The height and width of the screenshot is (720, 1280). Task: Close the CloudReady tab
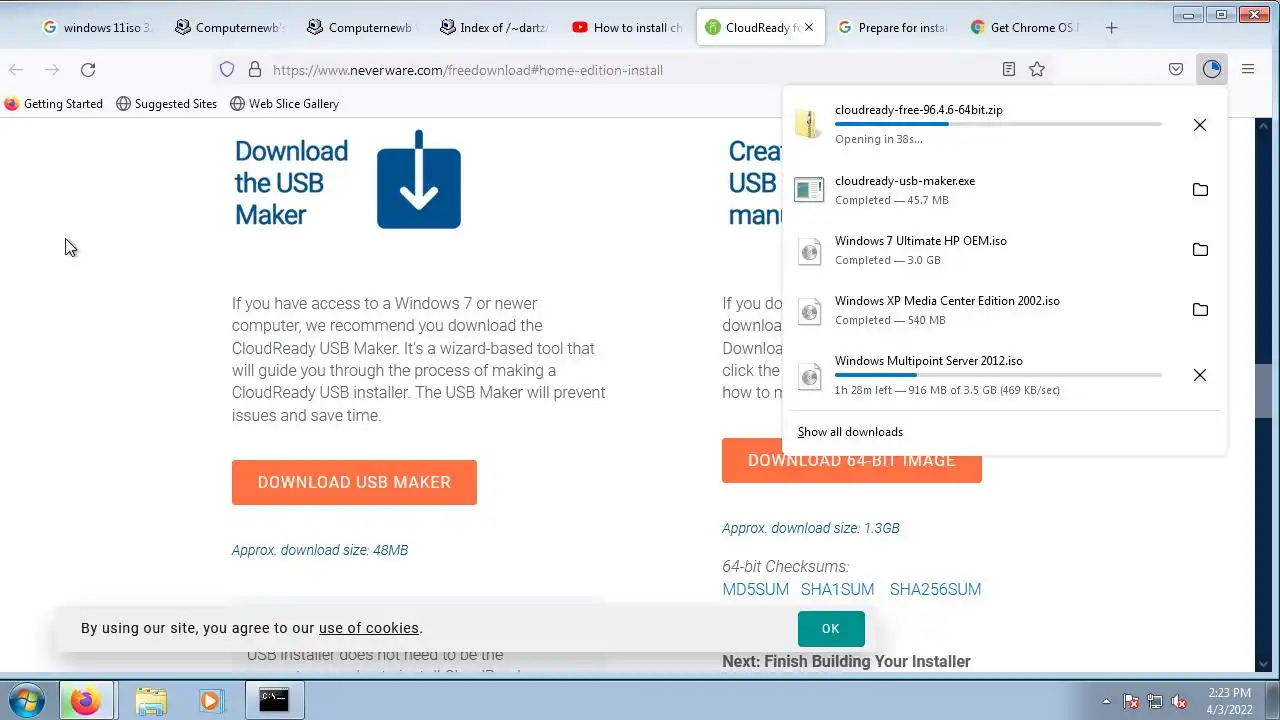coord(809,28)
